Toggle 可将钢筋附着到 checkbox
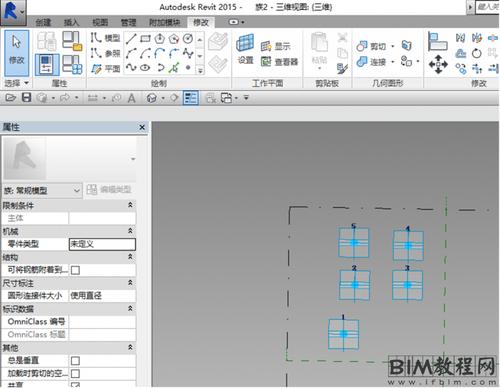The image size is (500, 388). (75, 270)
